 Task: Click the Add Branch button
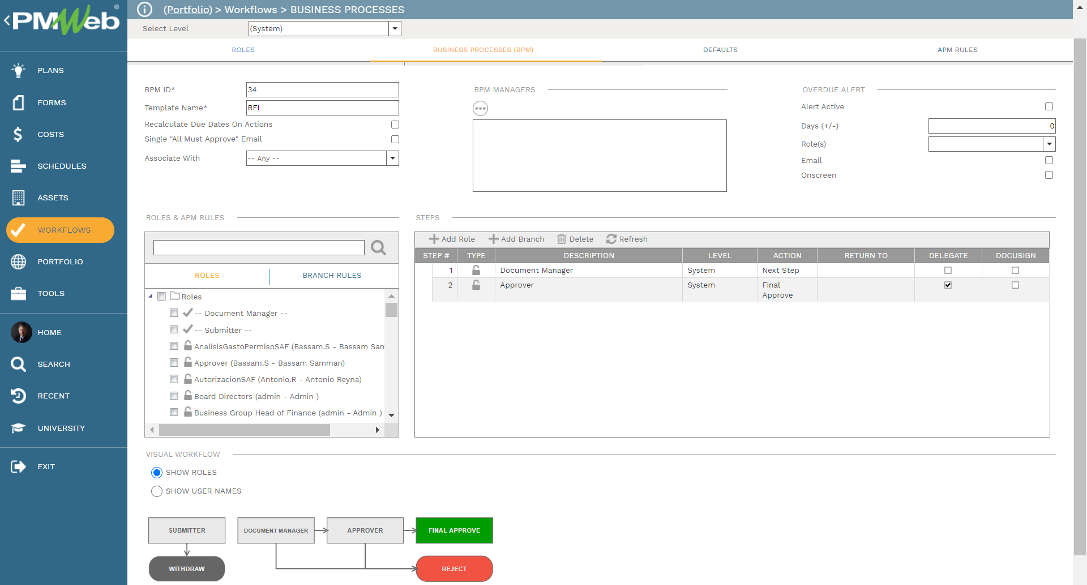click(x=516, y=239)
